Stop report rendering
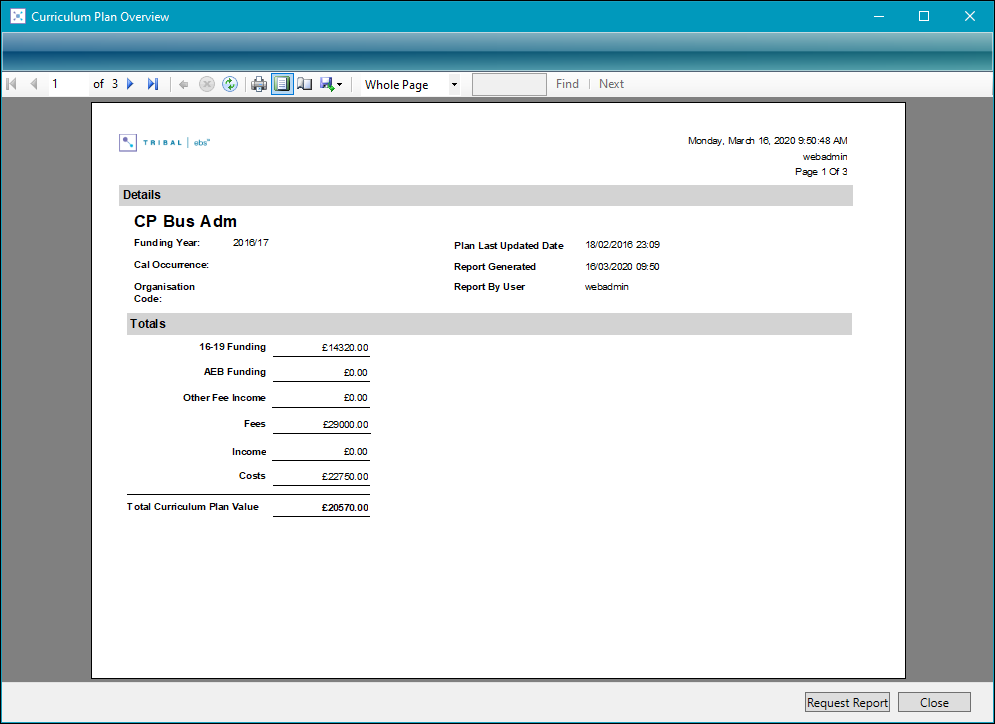Image resolution: width=995 pixels, height=724 pixels. tap(207, 85)
